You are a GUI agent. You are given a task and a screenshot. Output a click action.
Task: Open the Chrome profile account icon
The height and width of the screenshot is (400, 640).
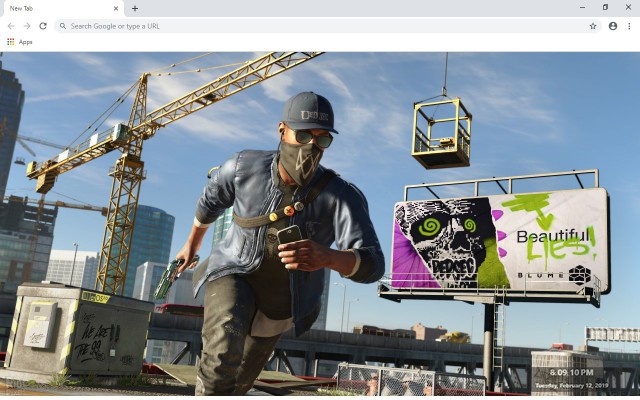click(613, 26)
